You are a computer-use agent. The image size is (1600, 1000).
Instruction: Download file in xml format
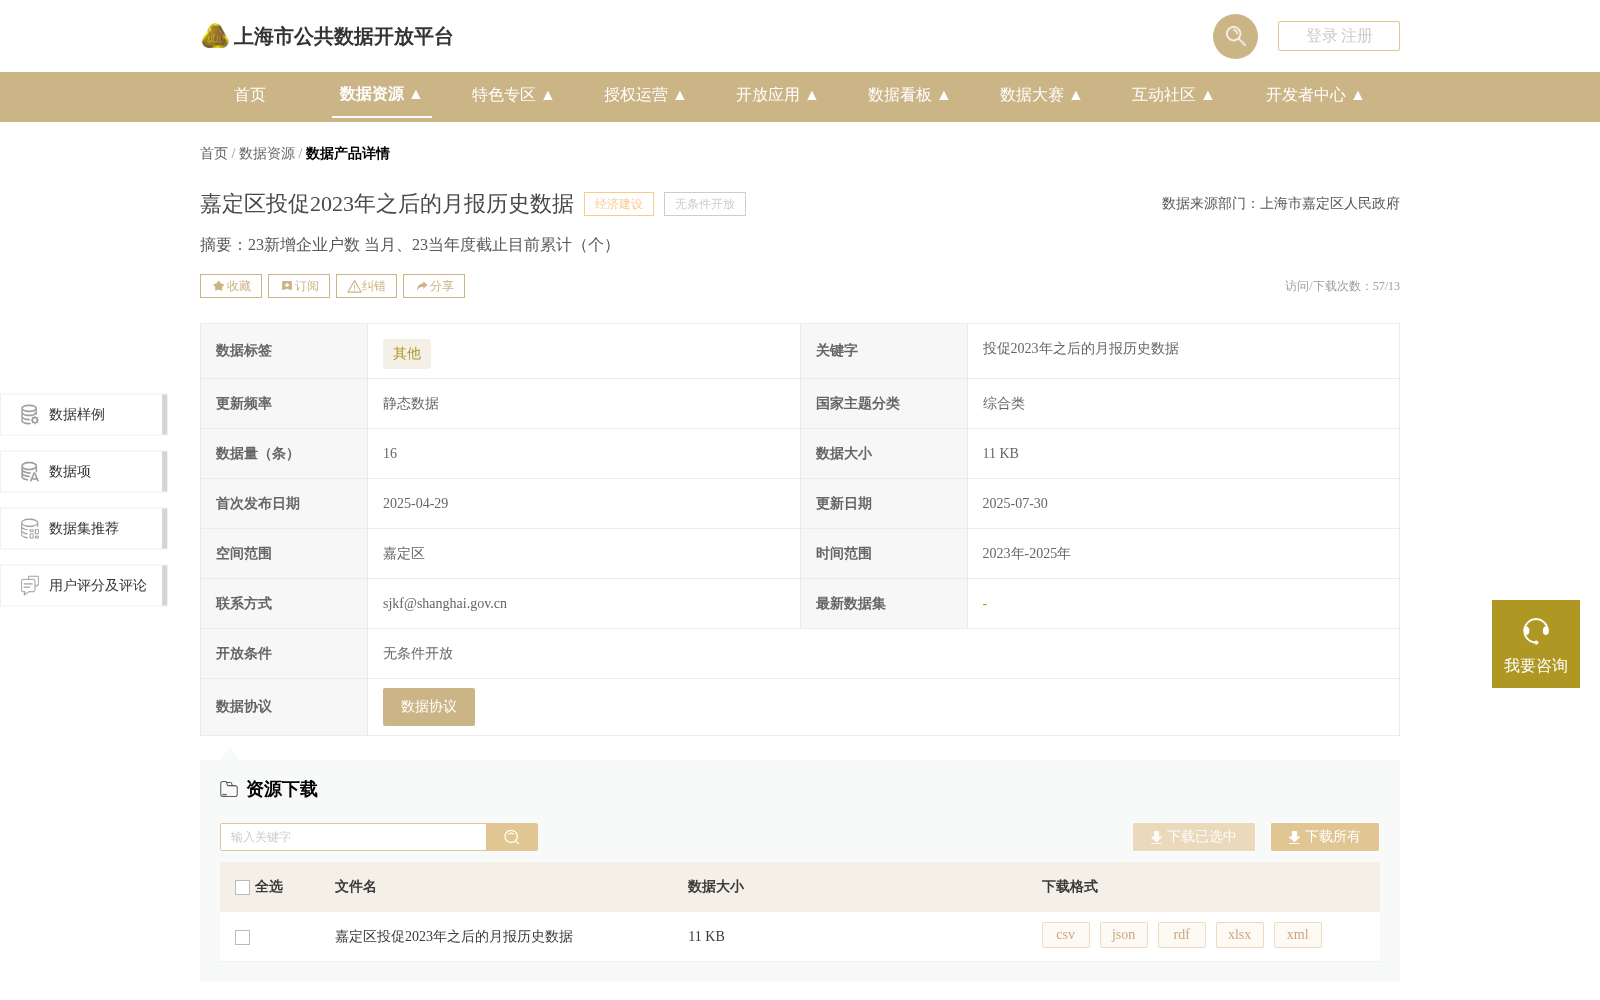tap(1298, 935)
